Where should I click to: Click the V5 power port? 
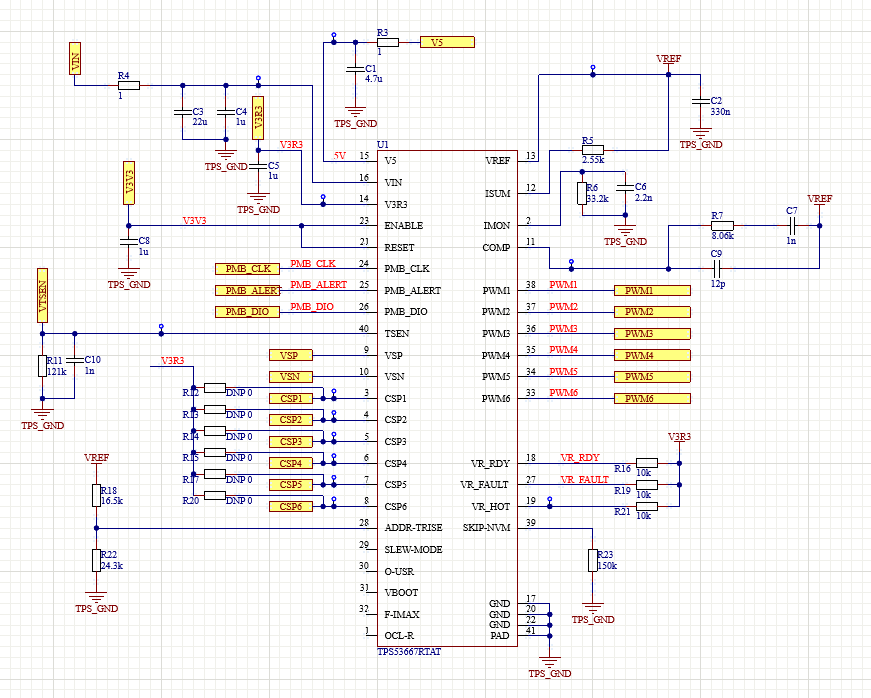[447, 42]
